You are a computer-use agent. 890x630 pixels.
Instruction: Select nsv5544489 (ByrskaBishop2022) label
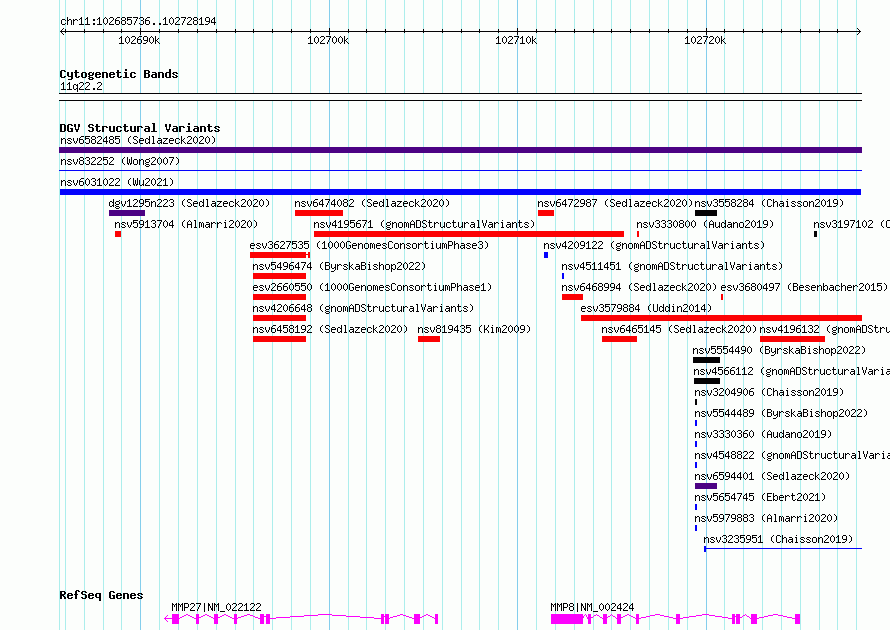(x=781, y=413)
